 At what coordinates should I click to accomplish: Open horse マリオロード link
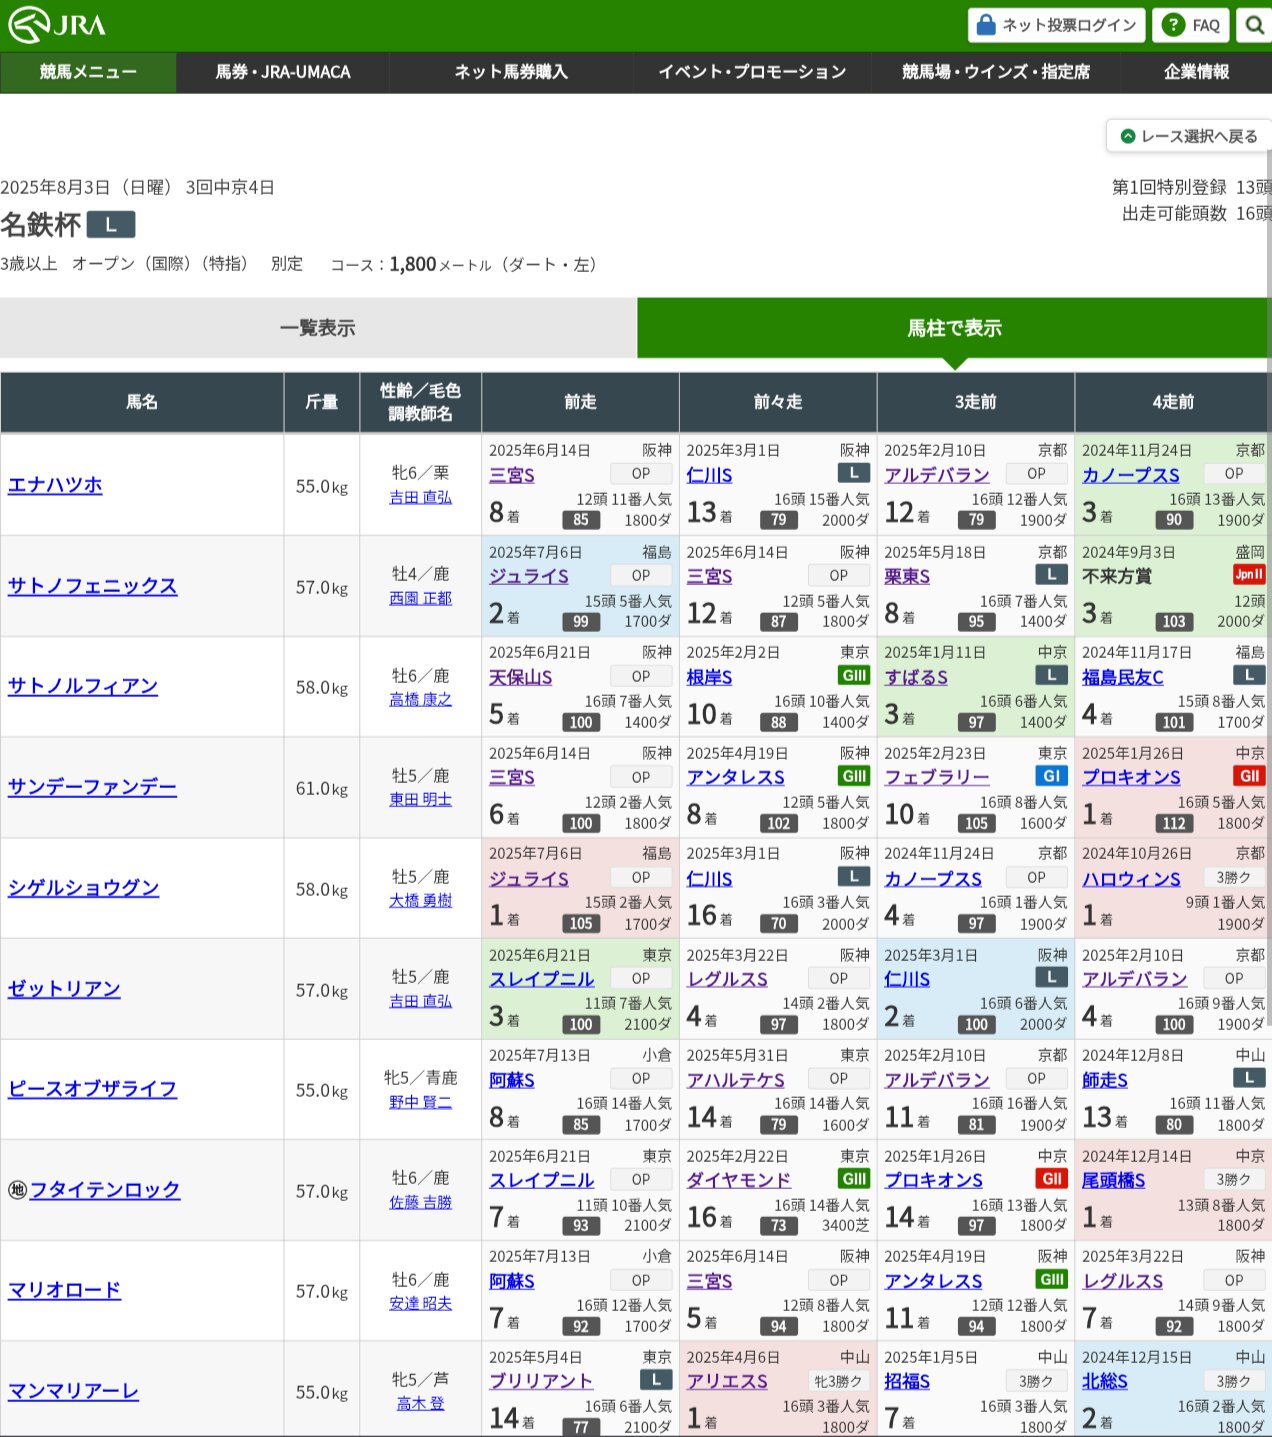[x=64, y=1291]
